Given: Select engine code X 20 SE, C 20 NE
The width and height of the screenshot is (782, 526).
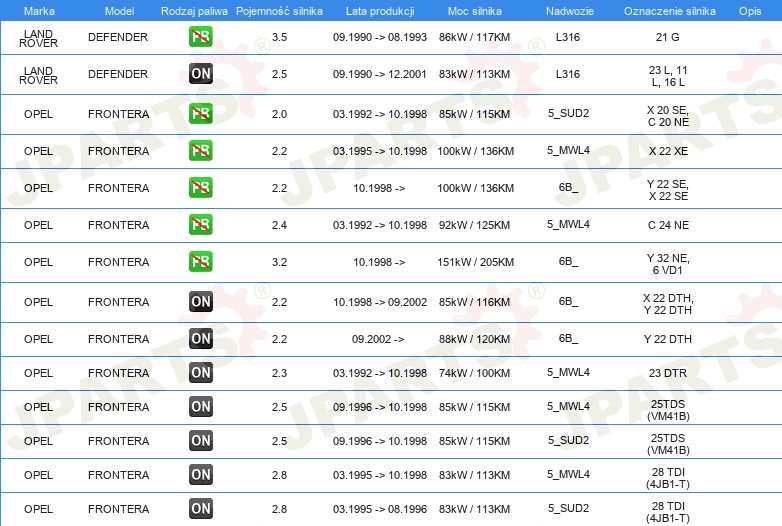Looking at the screenshot, I should click(668, 116).
